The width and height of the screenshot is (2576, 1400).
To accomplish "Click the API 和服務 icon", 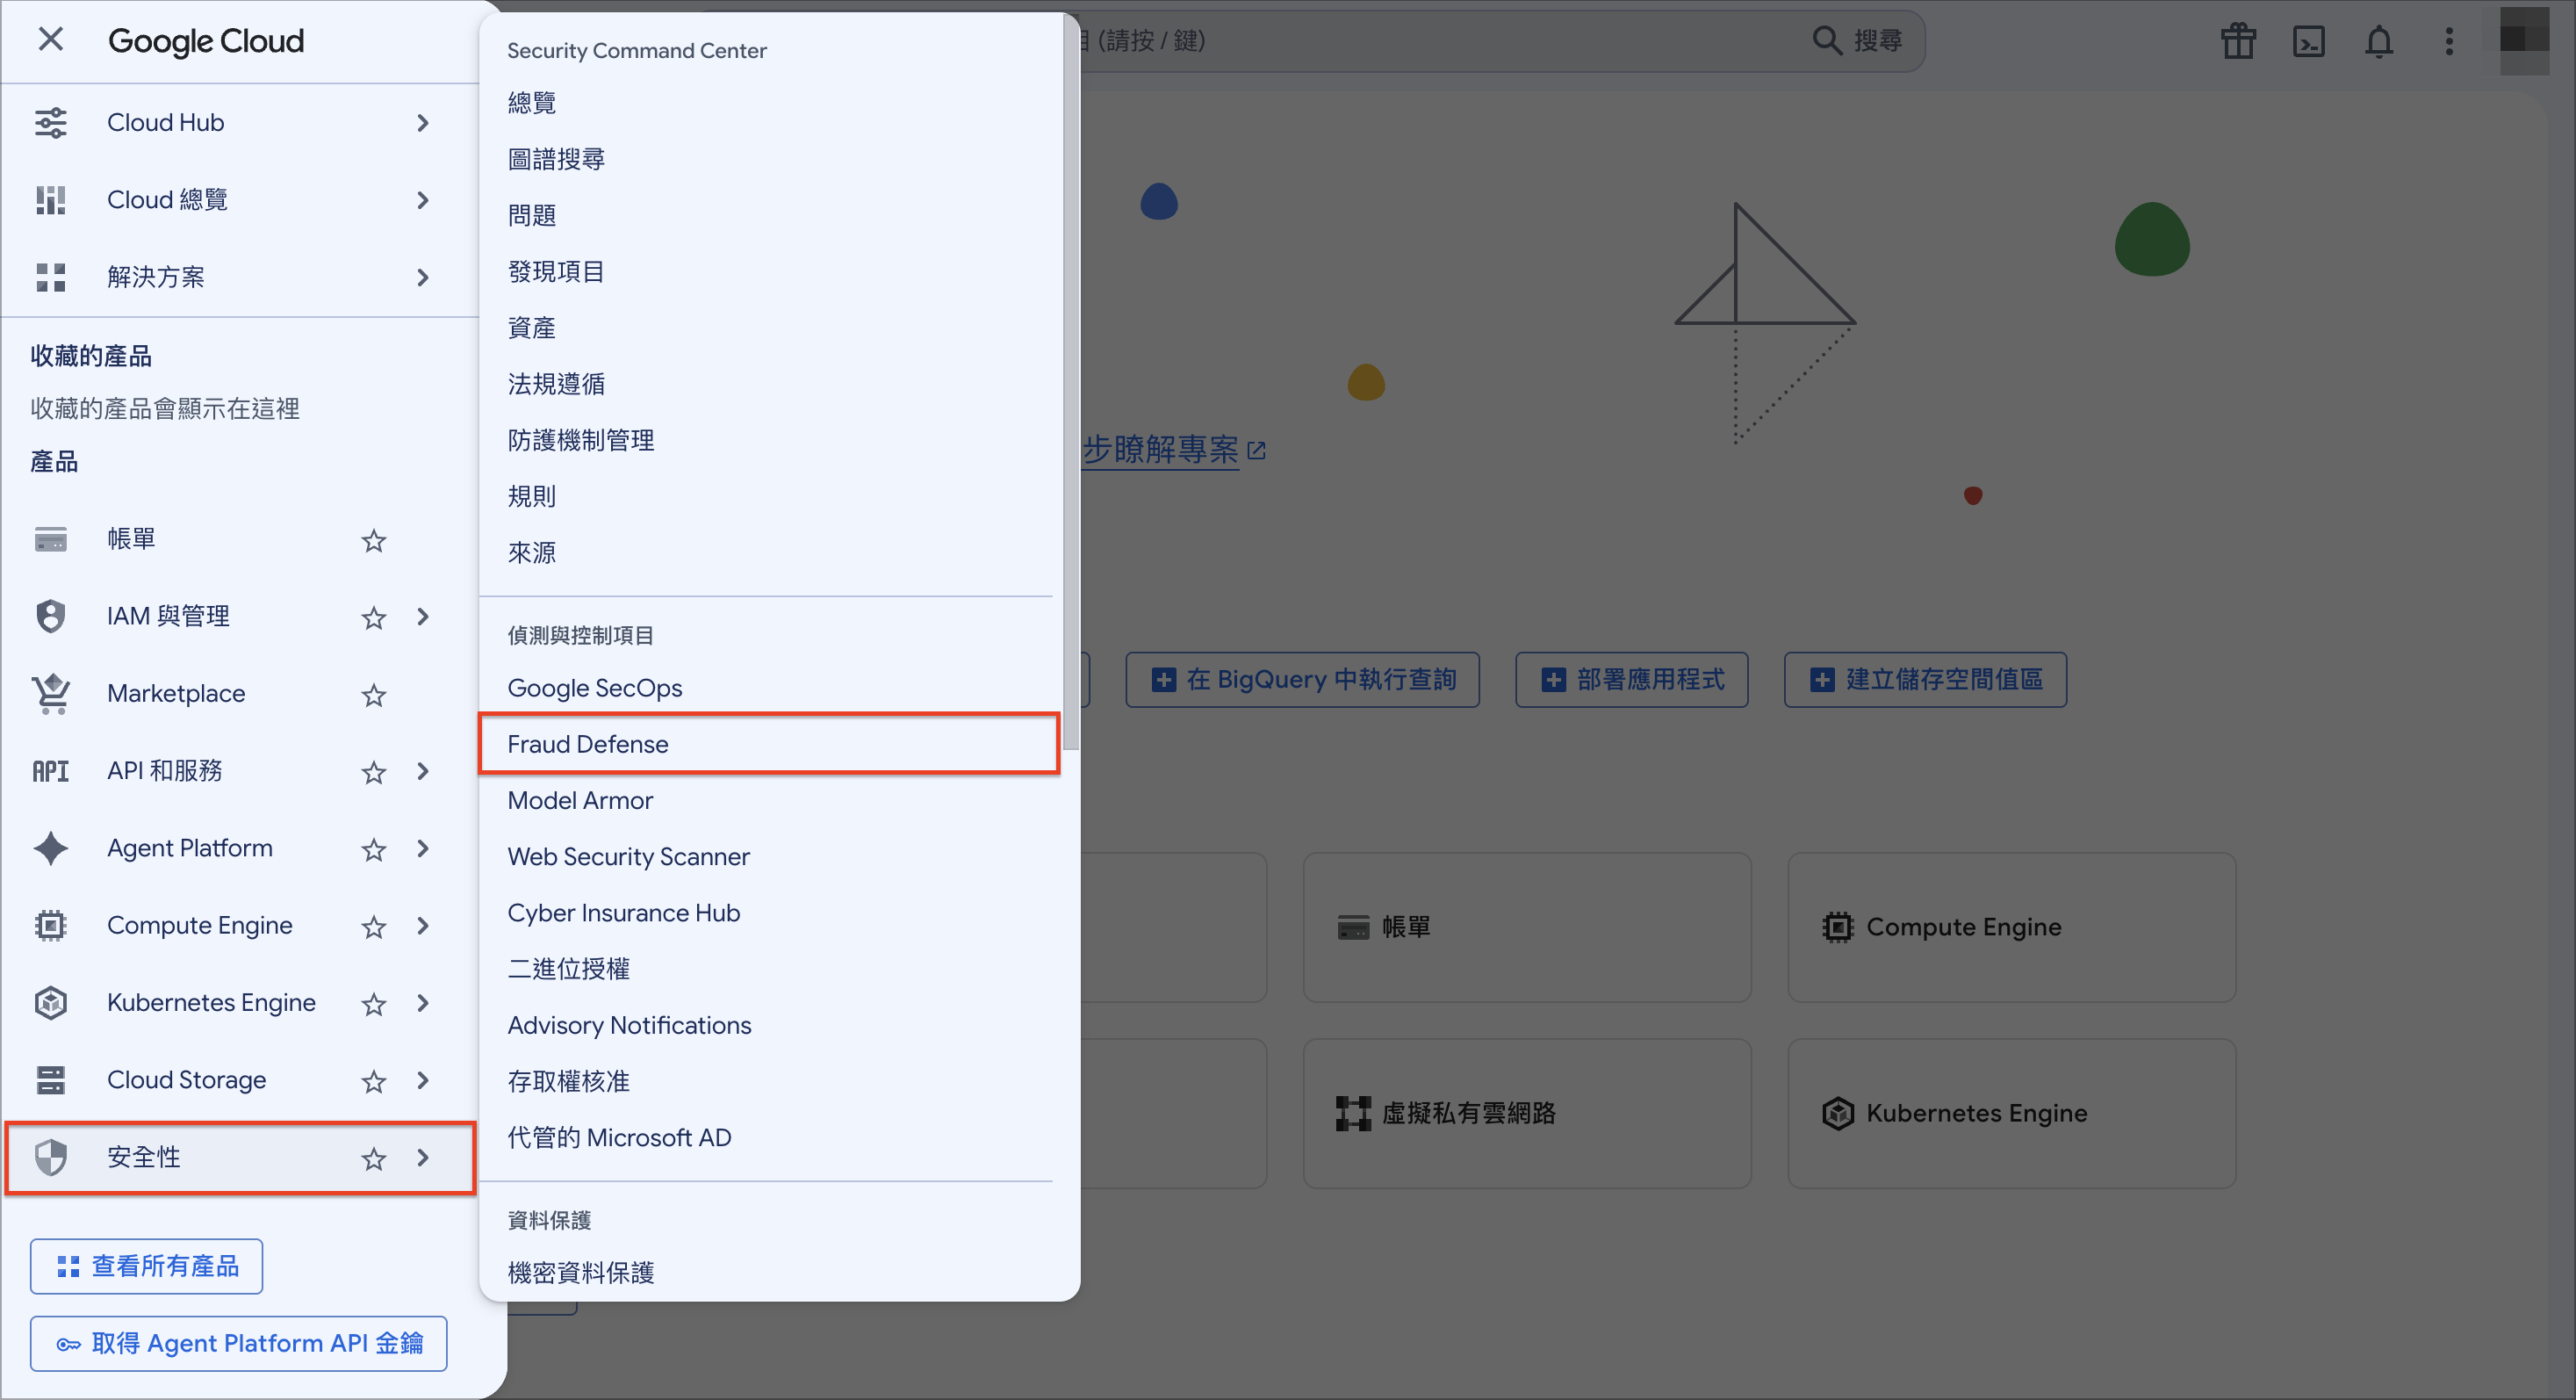I will click(x=50, y=771).
